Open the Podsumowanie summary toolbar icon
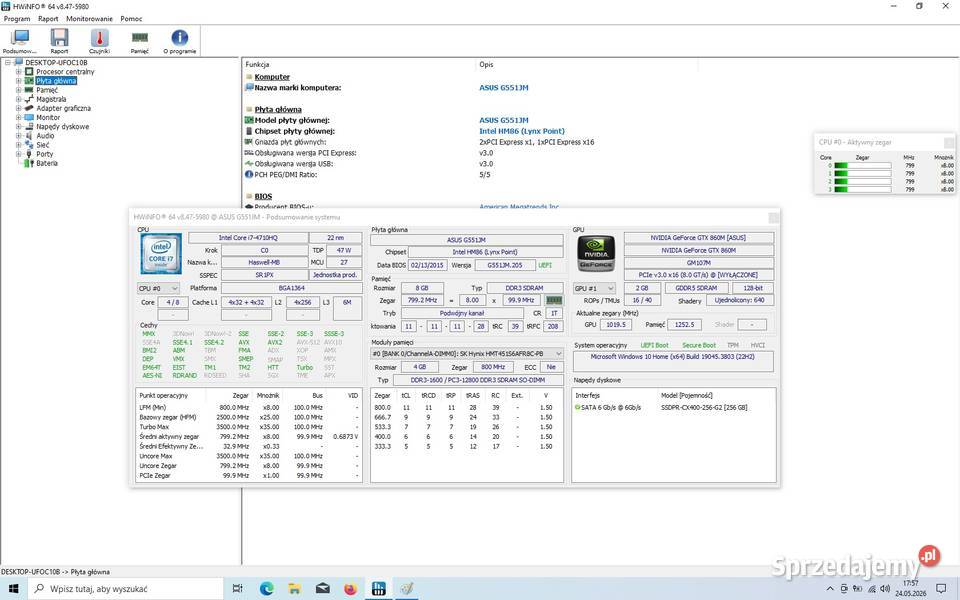 click(20, 42)
